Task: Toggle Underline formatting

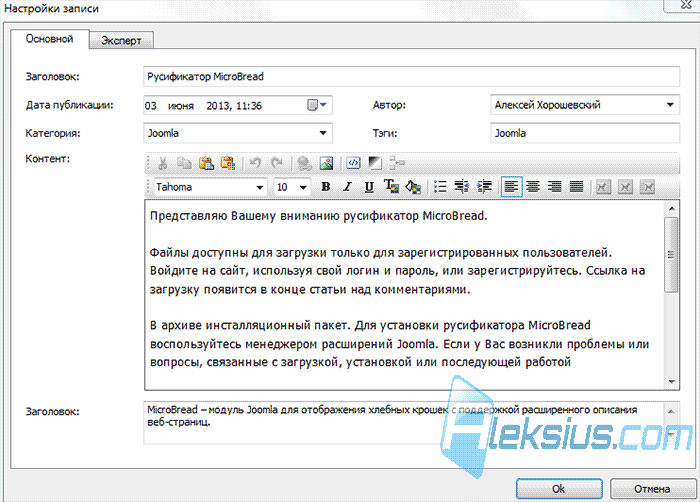Action: click(x=369, y=187)
